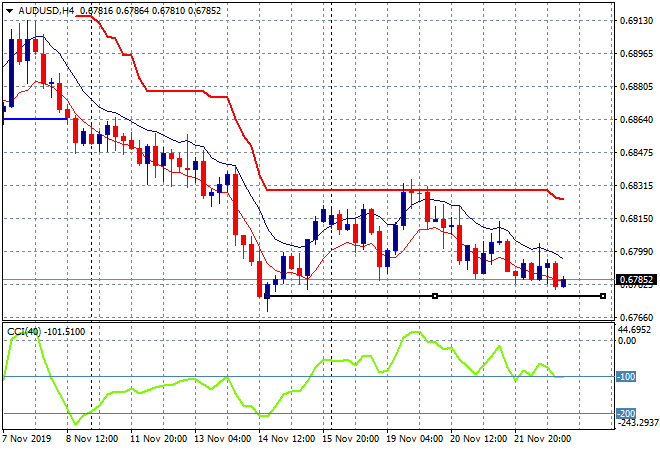Screen dimensions: 660x450
Task: Select the current price label 0.67852
Action: point(636,280)
